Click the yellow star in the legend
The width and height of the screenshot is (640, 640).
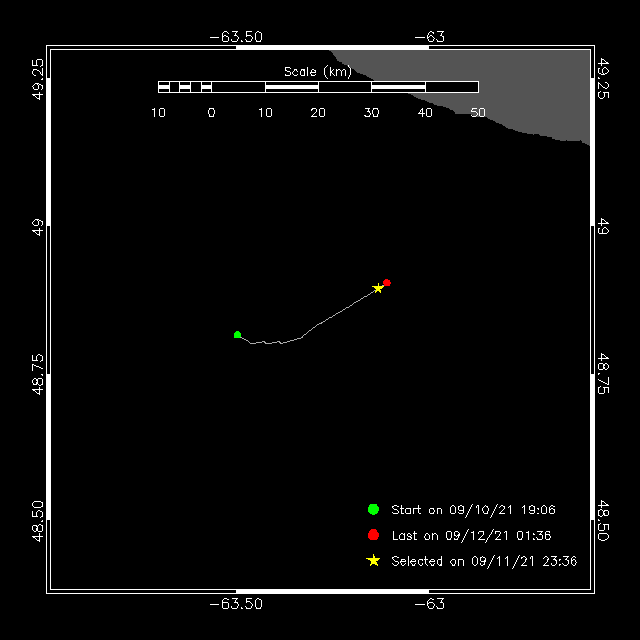click(x=374, y=561)
